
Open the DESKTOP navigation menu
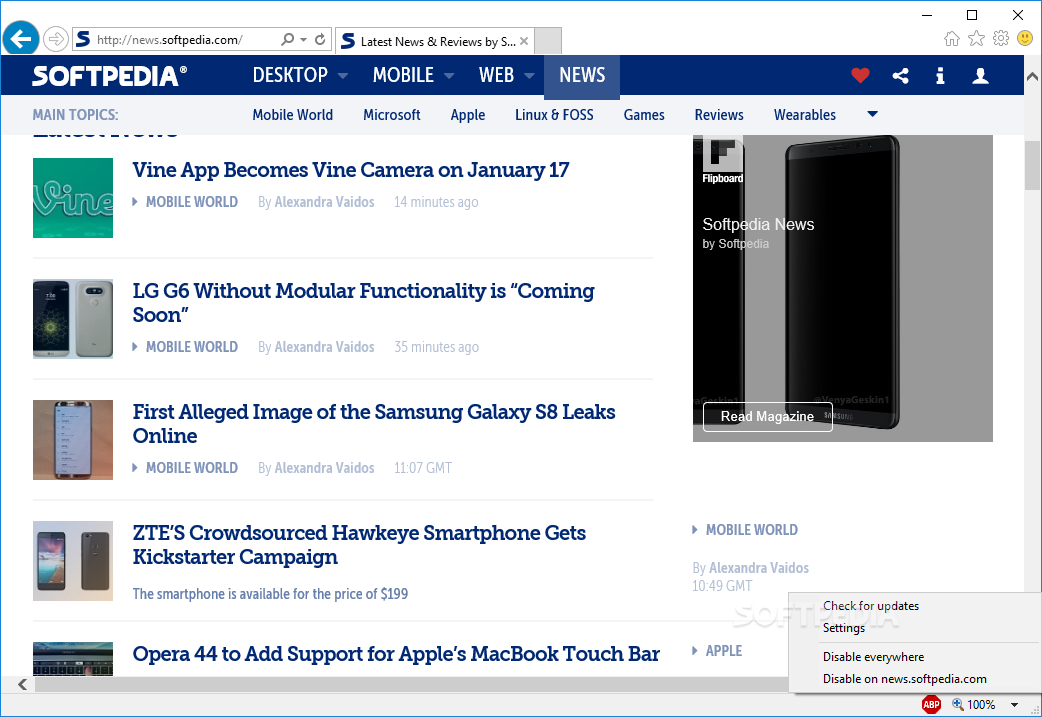(290, 75)
